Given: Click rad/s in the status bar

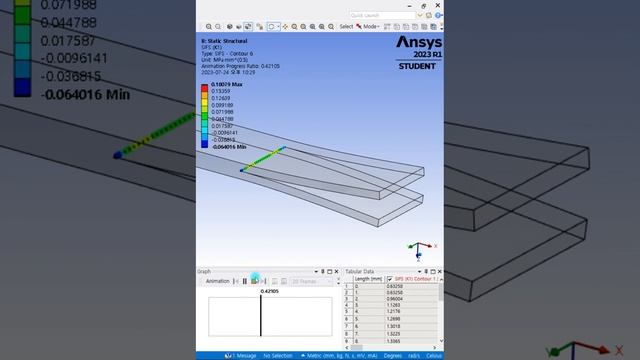Looking at the screenshot, I should coord(414,356).
